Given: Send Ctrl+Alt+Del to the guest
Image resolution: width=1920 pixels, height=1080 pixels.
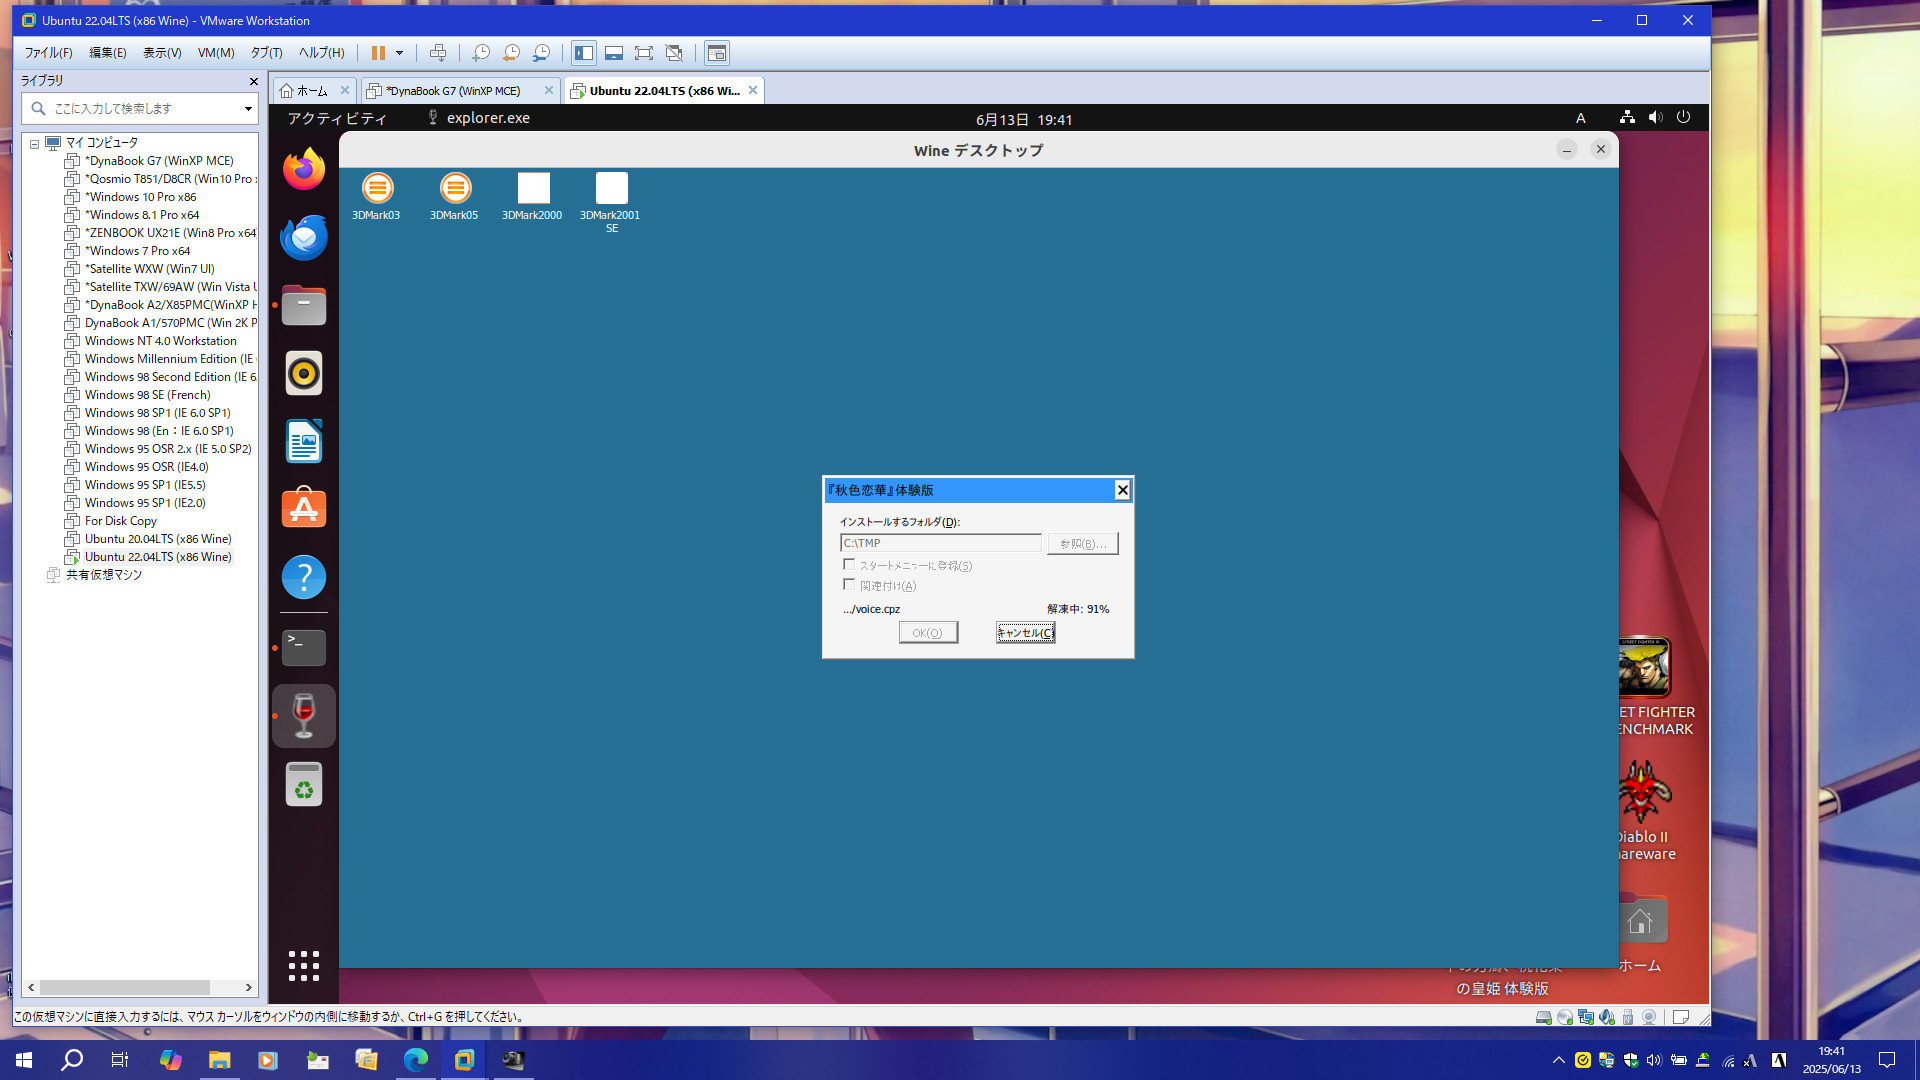Looking at the screenshot, I should click(438, 53).
